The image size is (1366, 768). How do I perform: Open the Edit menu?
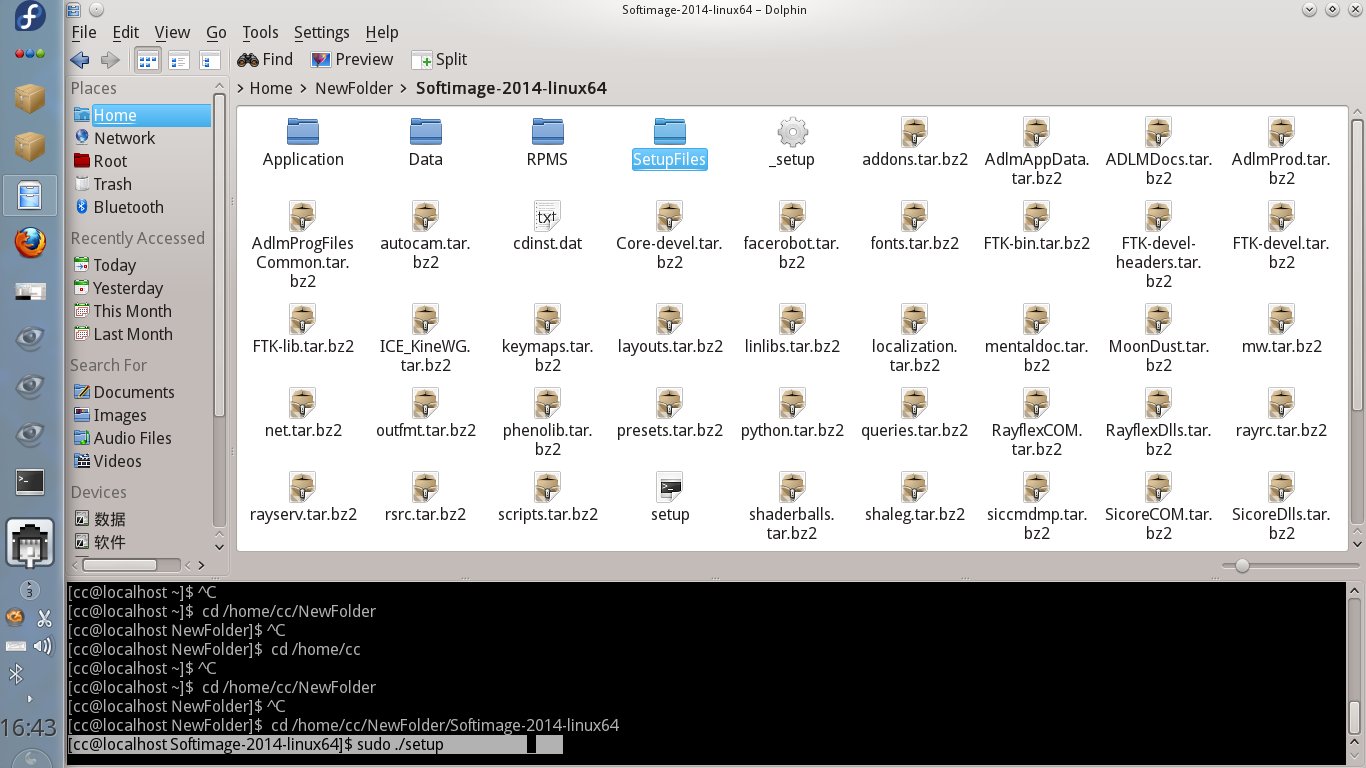click(125, 32)
